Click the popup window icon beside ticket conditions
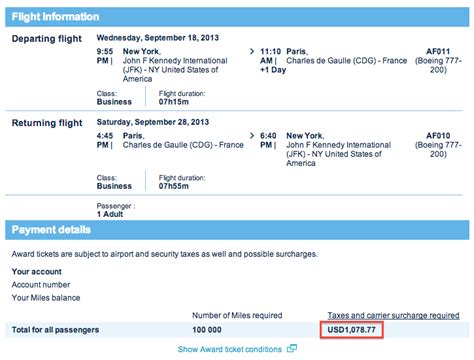Screen dimensions: 474x360 pyautogui.click(x=292, y=348)
